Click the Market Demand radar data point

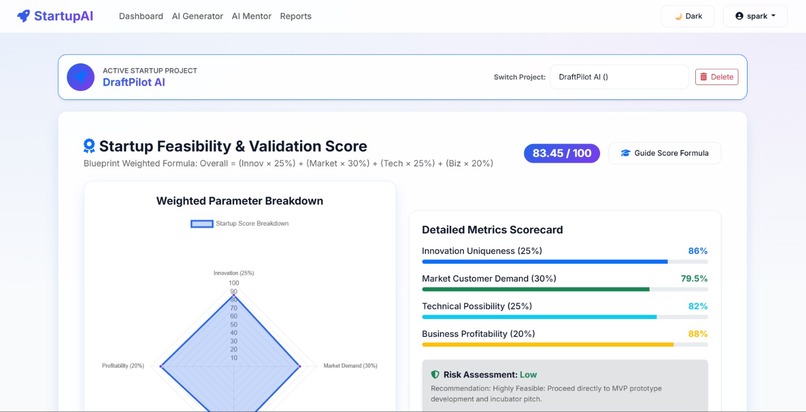(x=300, y=366)
